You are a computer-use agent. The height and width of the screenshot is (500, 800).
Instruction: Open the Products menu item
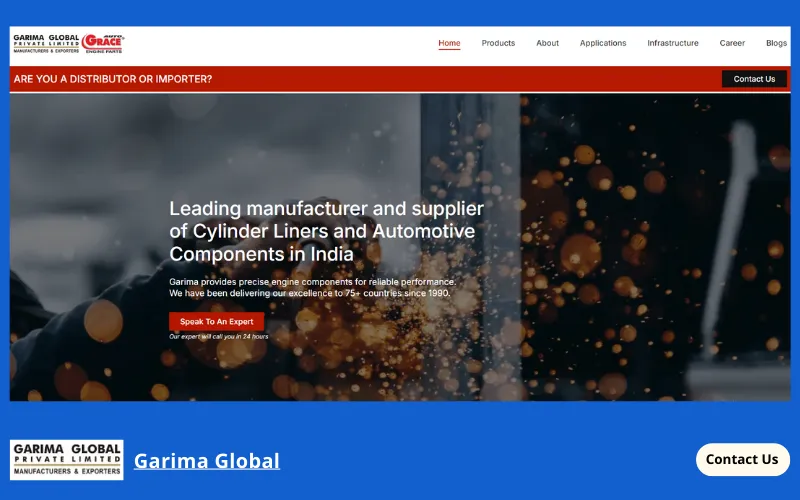click(x=498, y=43)
